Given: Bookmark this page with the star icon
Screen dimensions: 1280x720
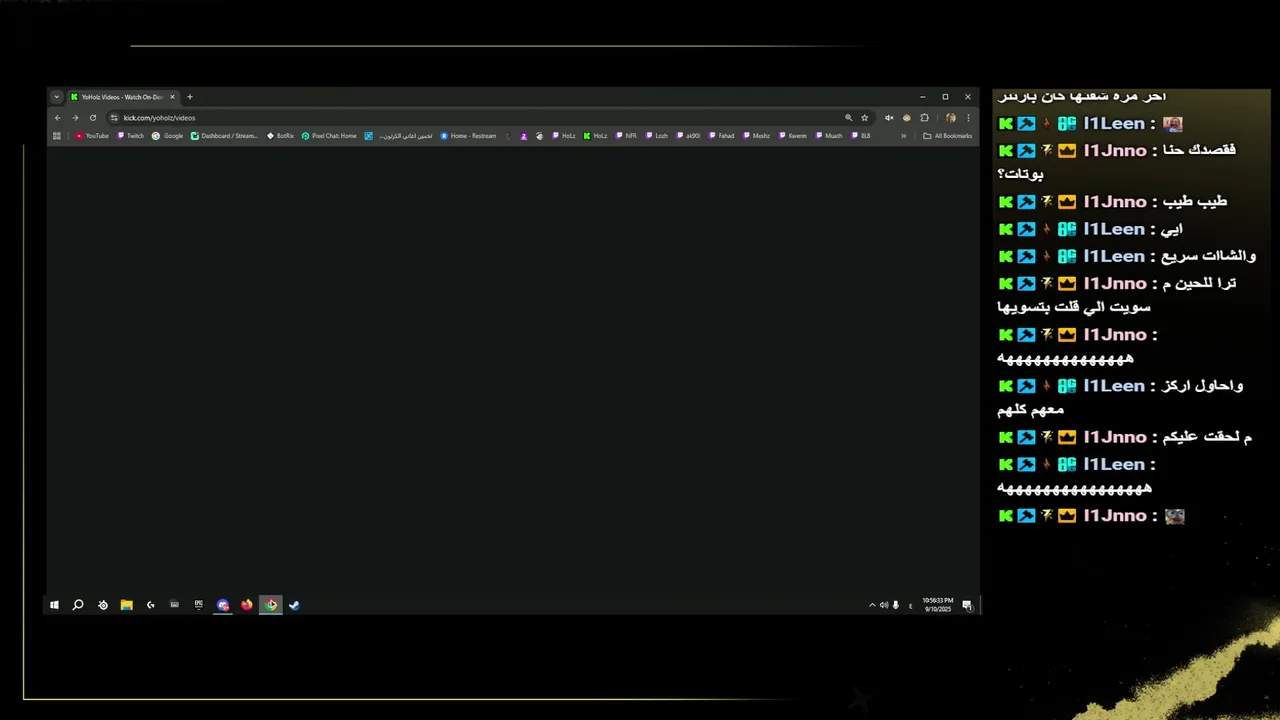Looking at the screenshot, I should 865,118.
